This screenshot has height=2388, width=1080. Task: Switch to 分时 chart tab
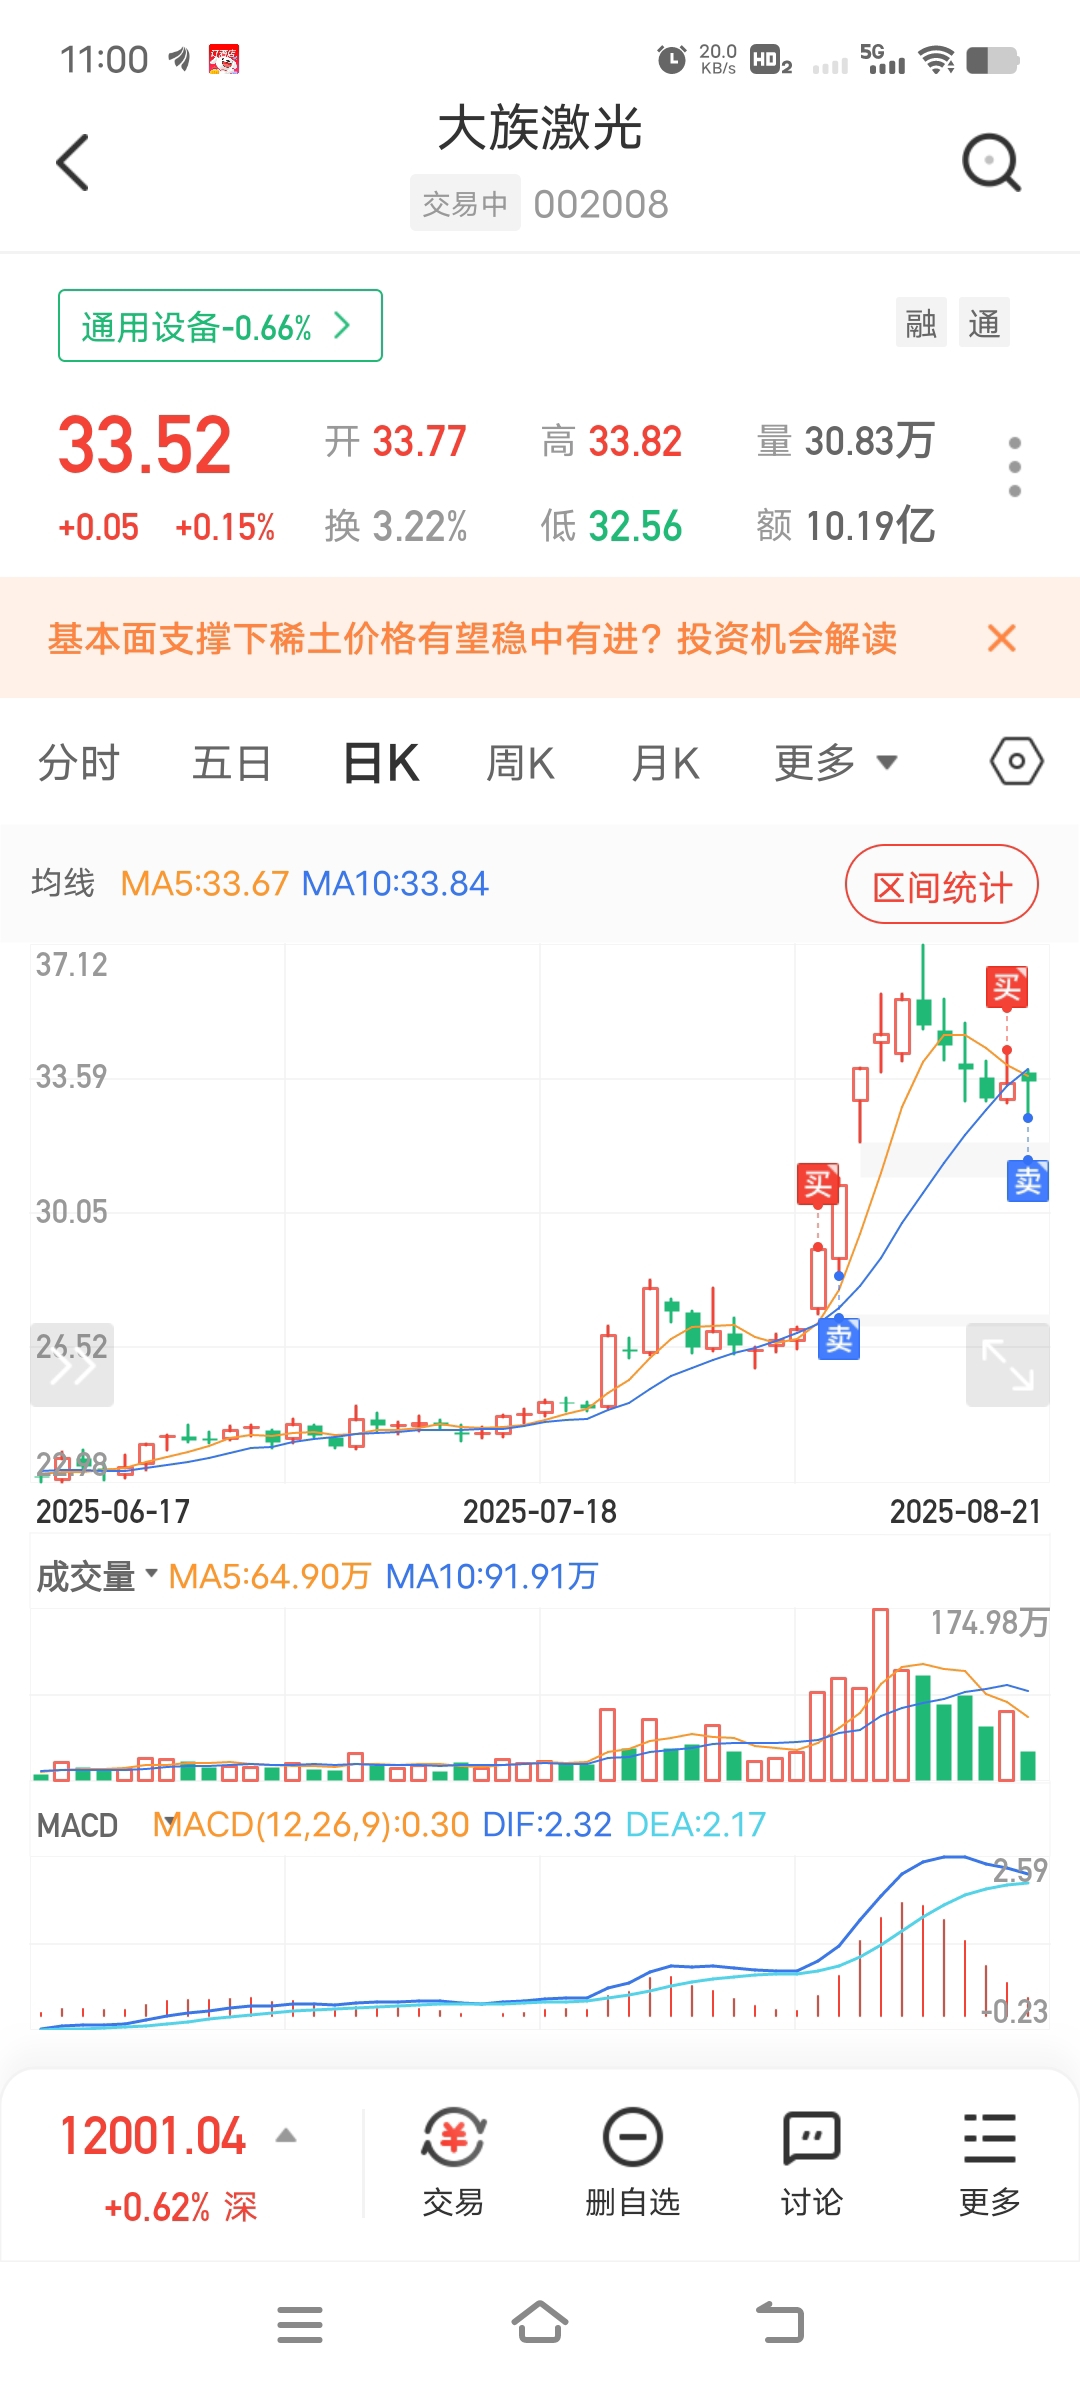tap(79, 763)
